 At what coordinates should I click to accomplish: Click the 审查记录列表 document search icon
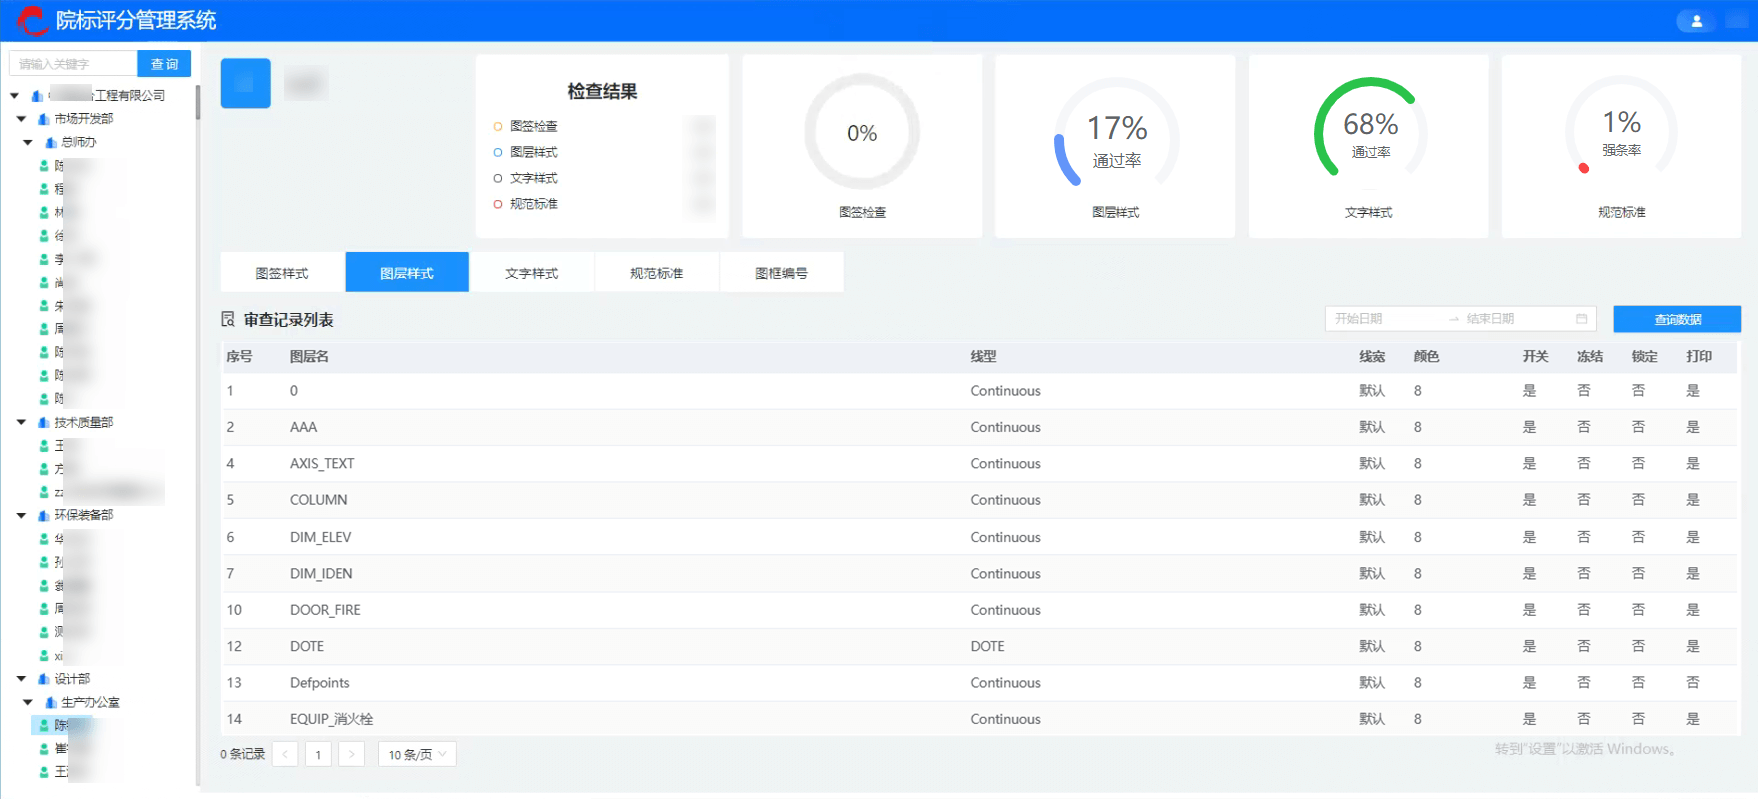pos(228,320)
